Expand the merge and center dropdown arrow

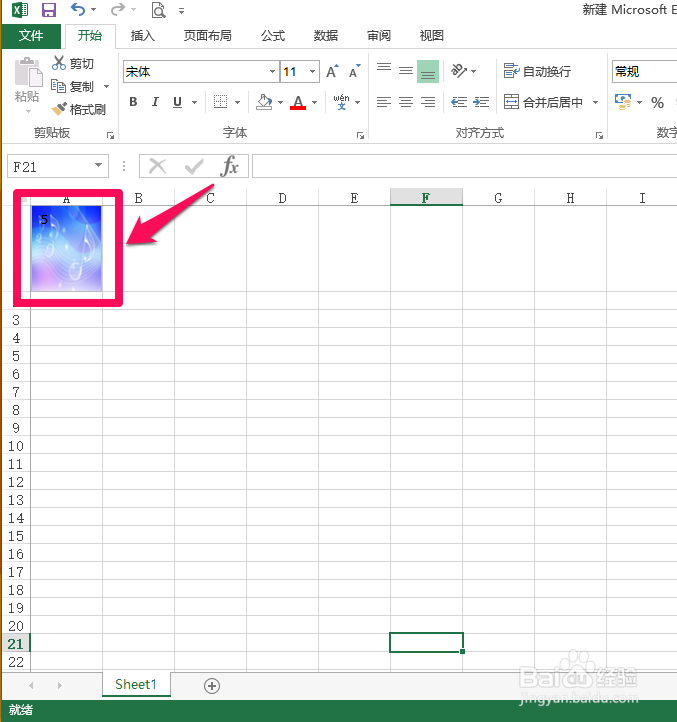595,102
